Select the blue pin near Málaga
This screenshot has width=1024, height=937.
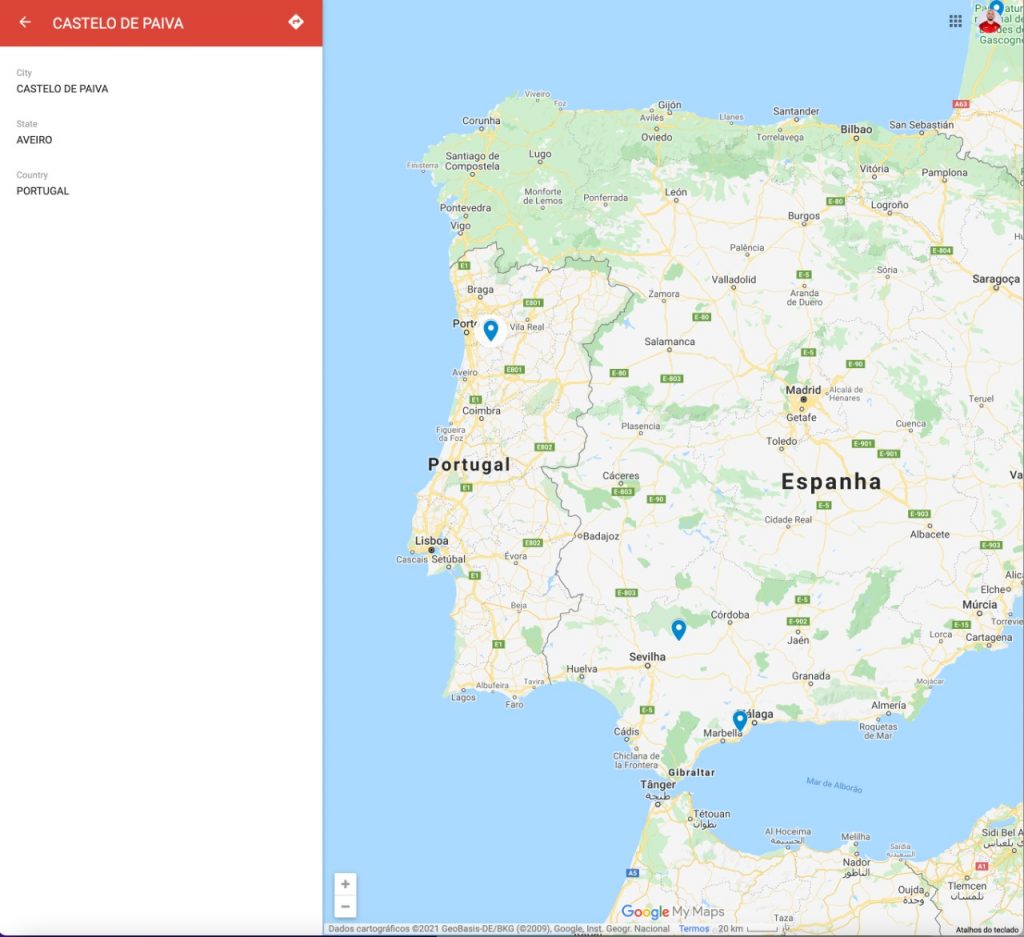point(739,719)
